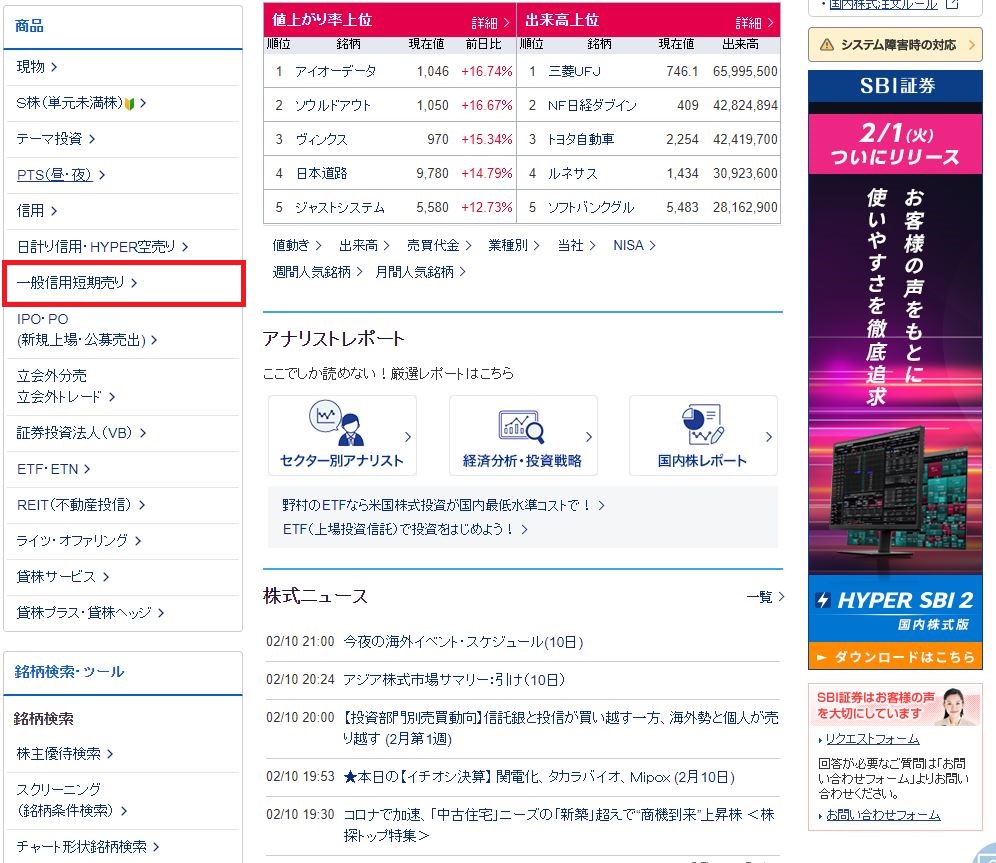Click 三菱UFJ in volume ranking
Screen dimensions: 996x863
tap(574, 71)
